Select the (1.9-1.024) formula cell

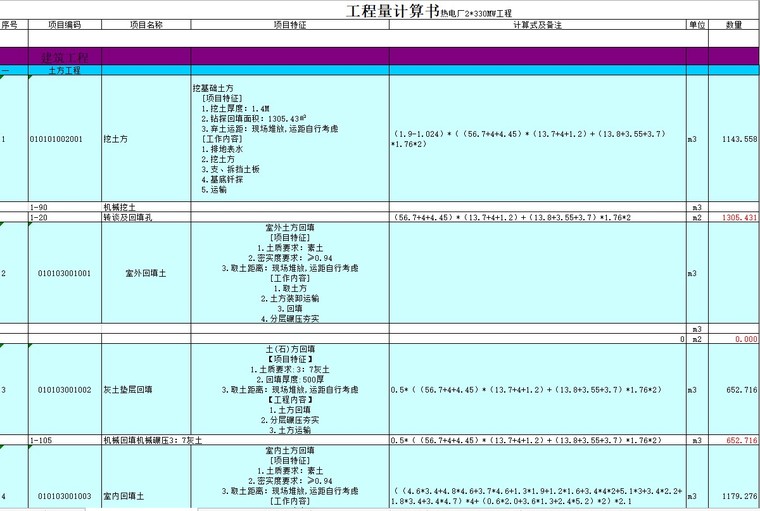point(537,139)
